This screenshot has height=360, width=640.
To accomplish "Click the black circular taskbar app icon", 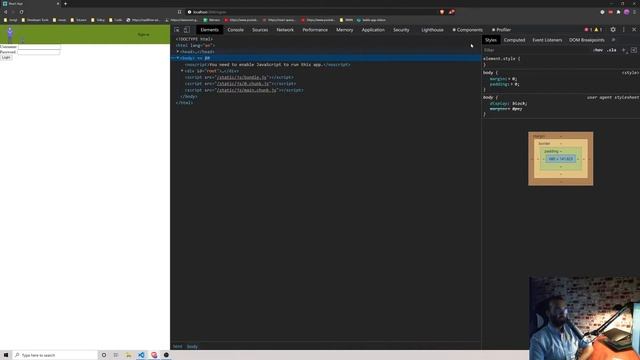I will [166, 355].
